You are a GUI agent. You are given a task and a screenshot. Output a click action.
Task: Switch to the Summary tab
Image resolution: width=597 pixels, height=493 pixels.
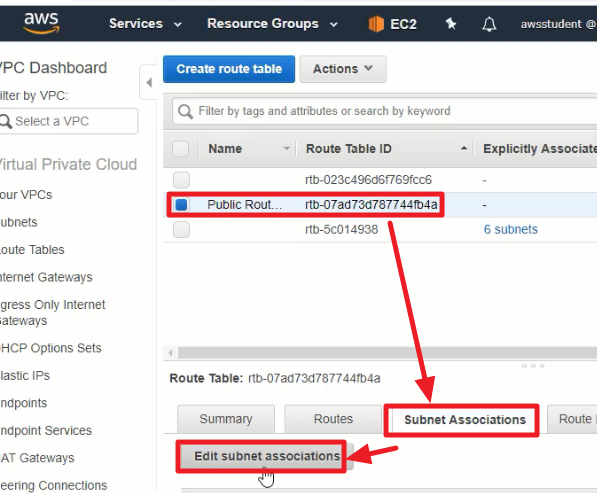226,419
